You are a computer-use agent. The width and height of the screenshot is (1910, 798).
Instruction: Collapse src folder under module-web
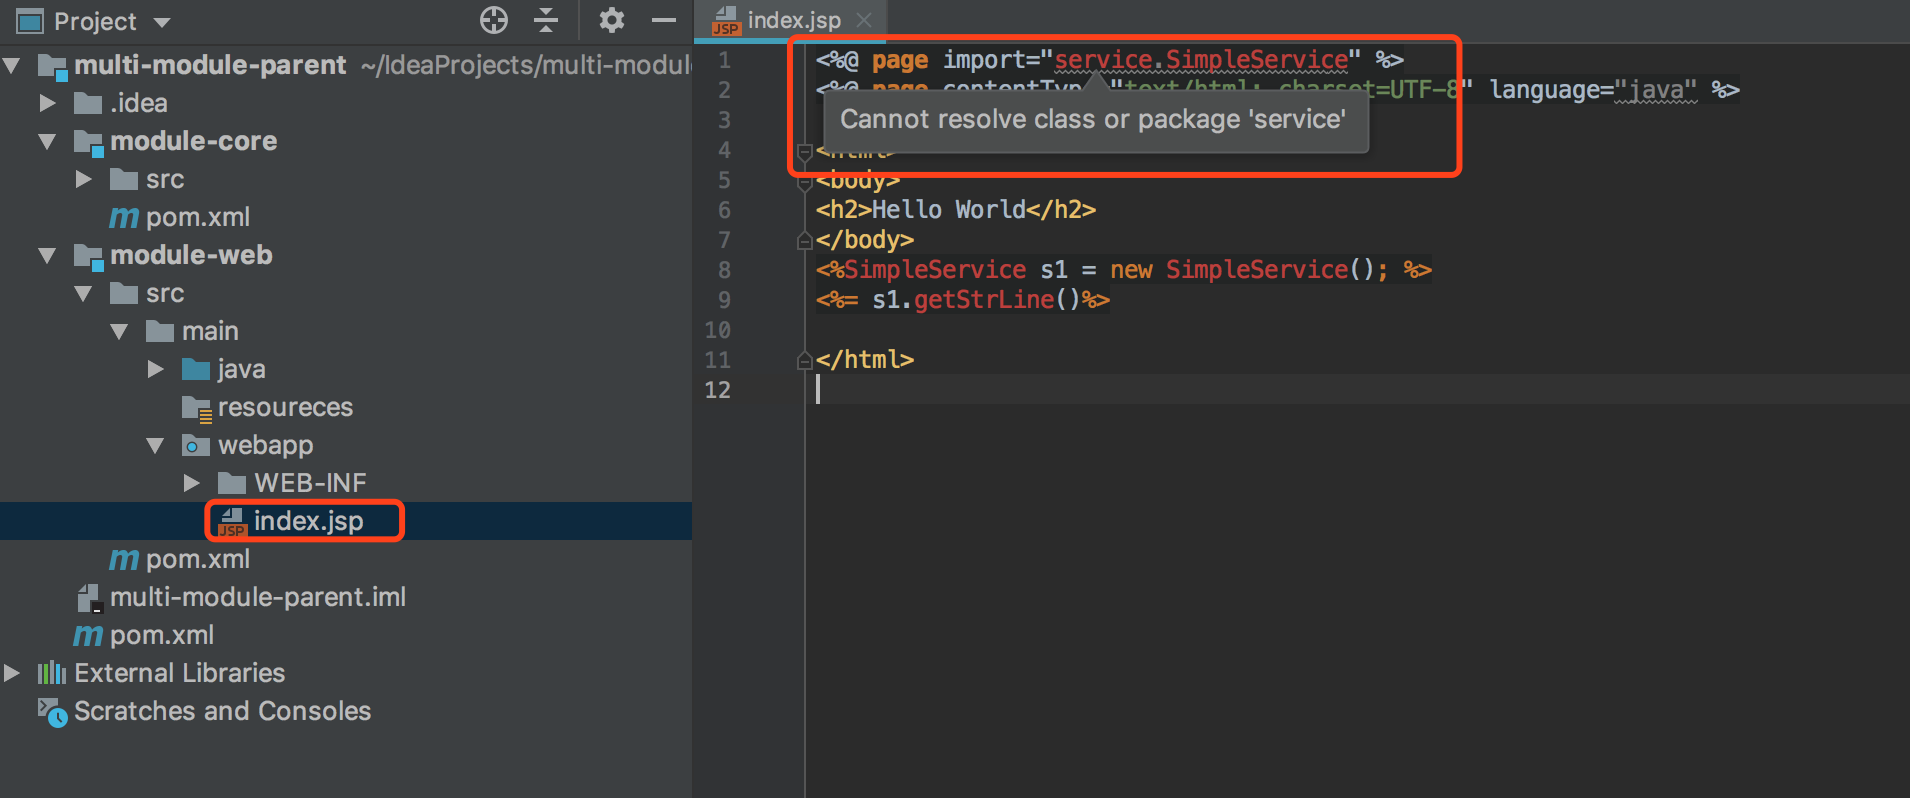pyautogui.click(x=84, y=294)
